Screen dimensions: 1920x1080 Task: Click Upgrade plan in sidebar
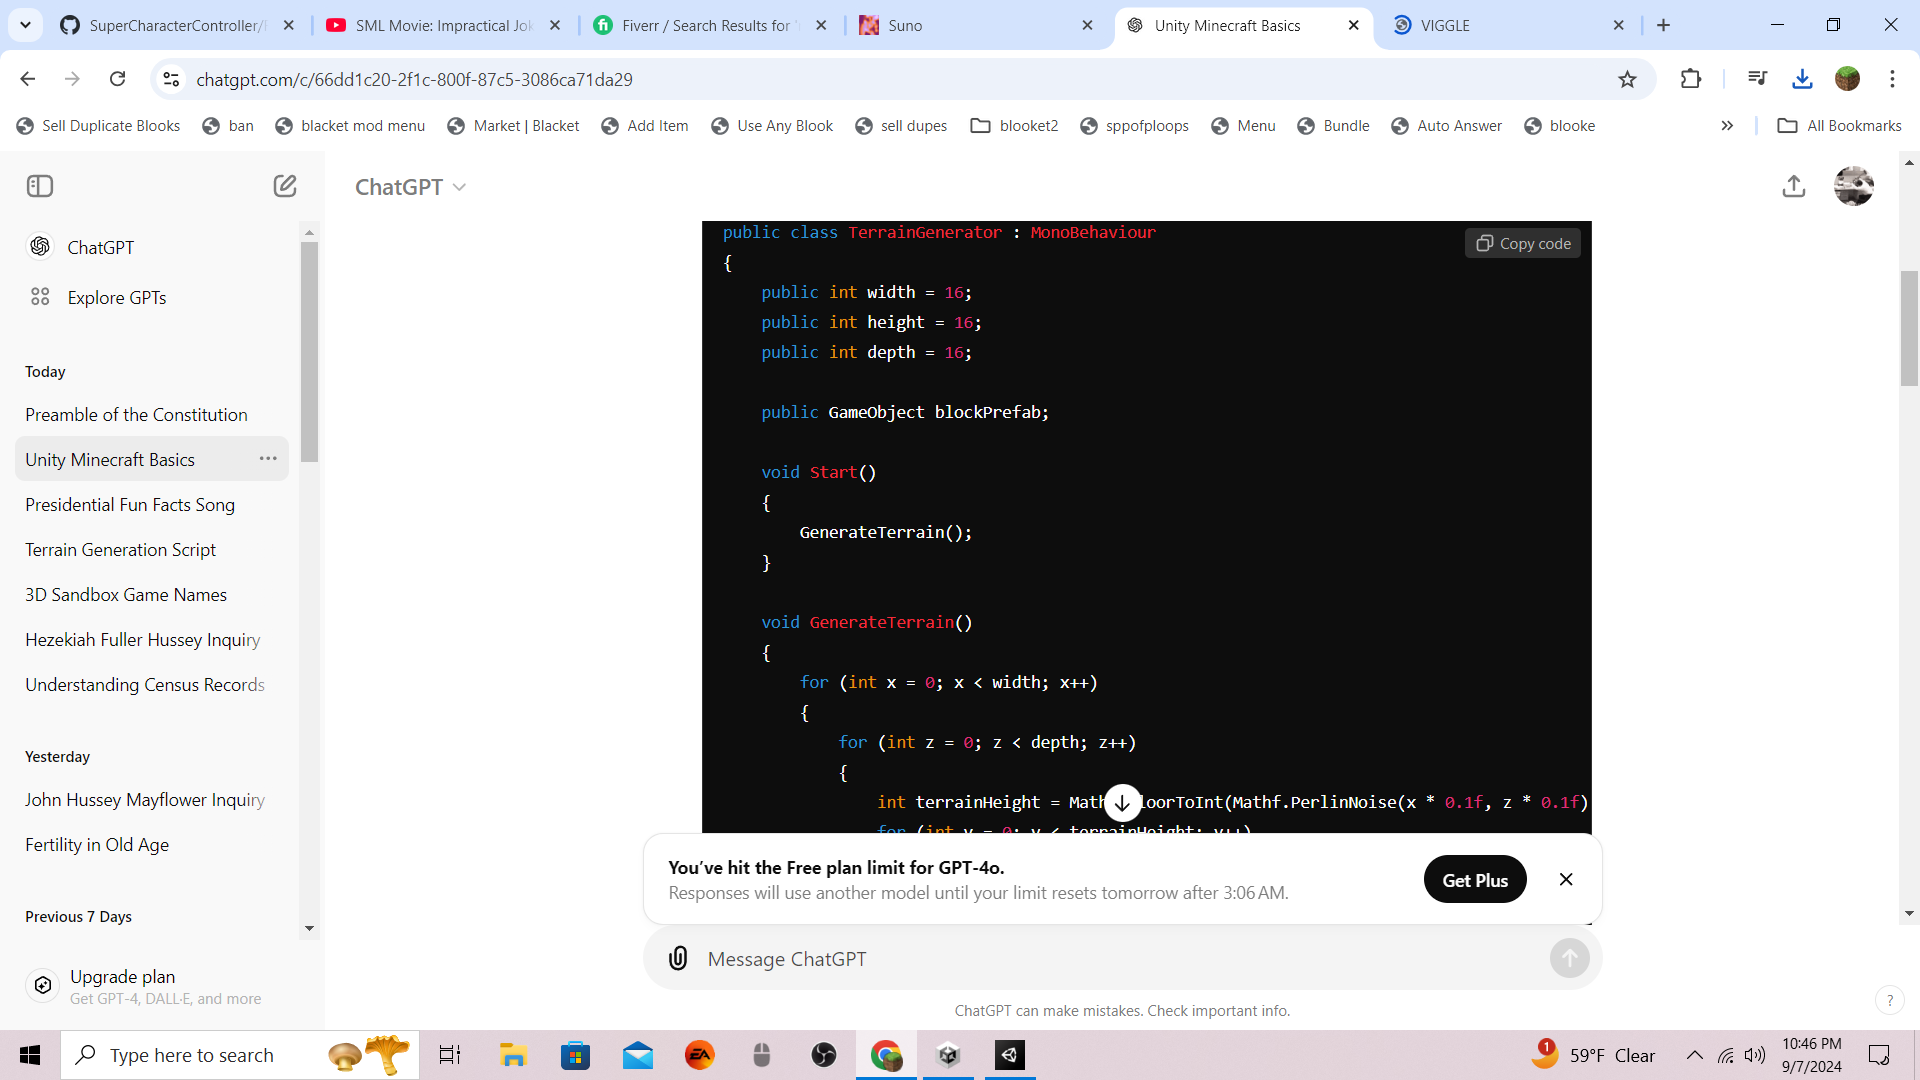click(122, 977)
